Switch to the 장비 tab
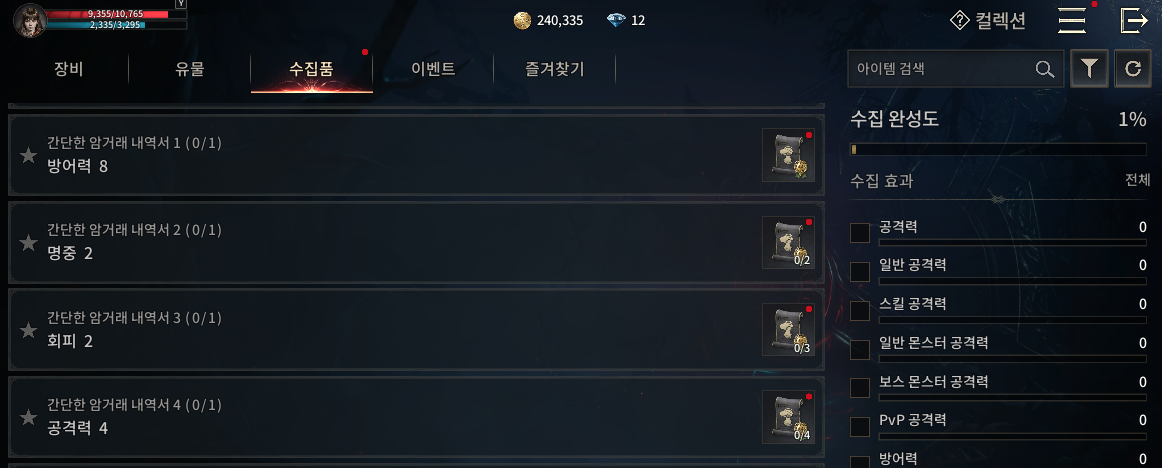 tap(68, 70)
